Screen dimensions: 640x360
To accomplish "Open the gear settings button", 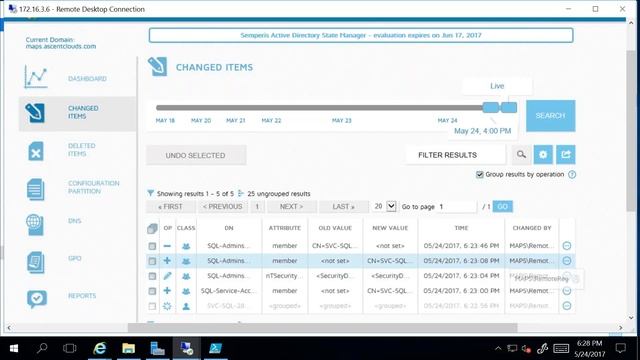I will pos(543,155).
